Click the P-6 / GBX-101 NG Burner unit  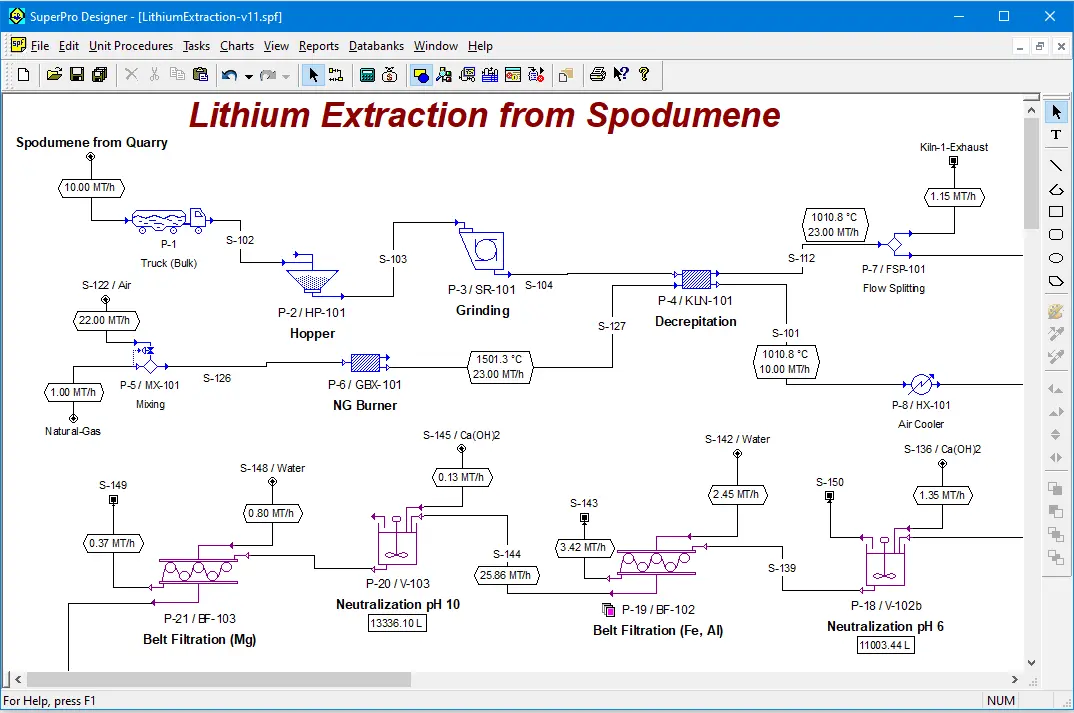coord(366,363)
